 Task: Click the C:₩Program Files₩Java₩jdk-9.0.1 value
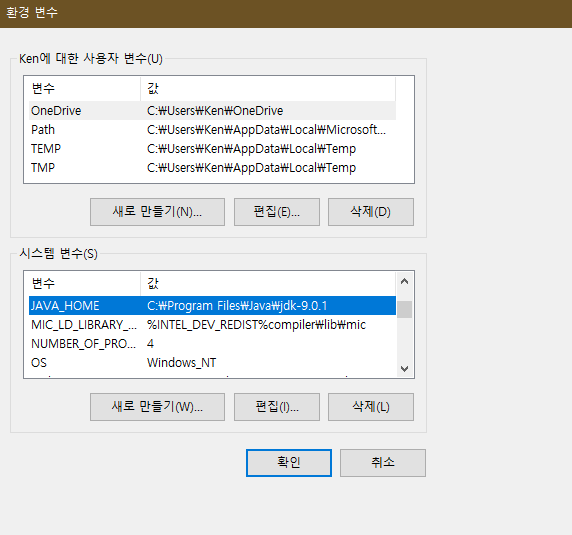[x=237, y=306]
